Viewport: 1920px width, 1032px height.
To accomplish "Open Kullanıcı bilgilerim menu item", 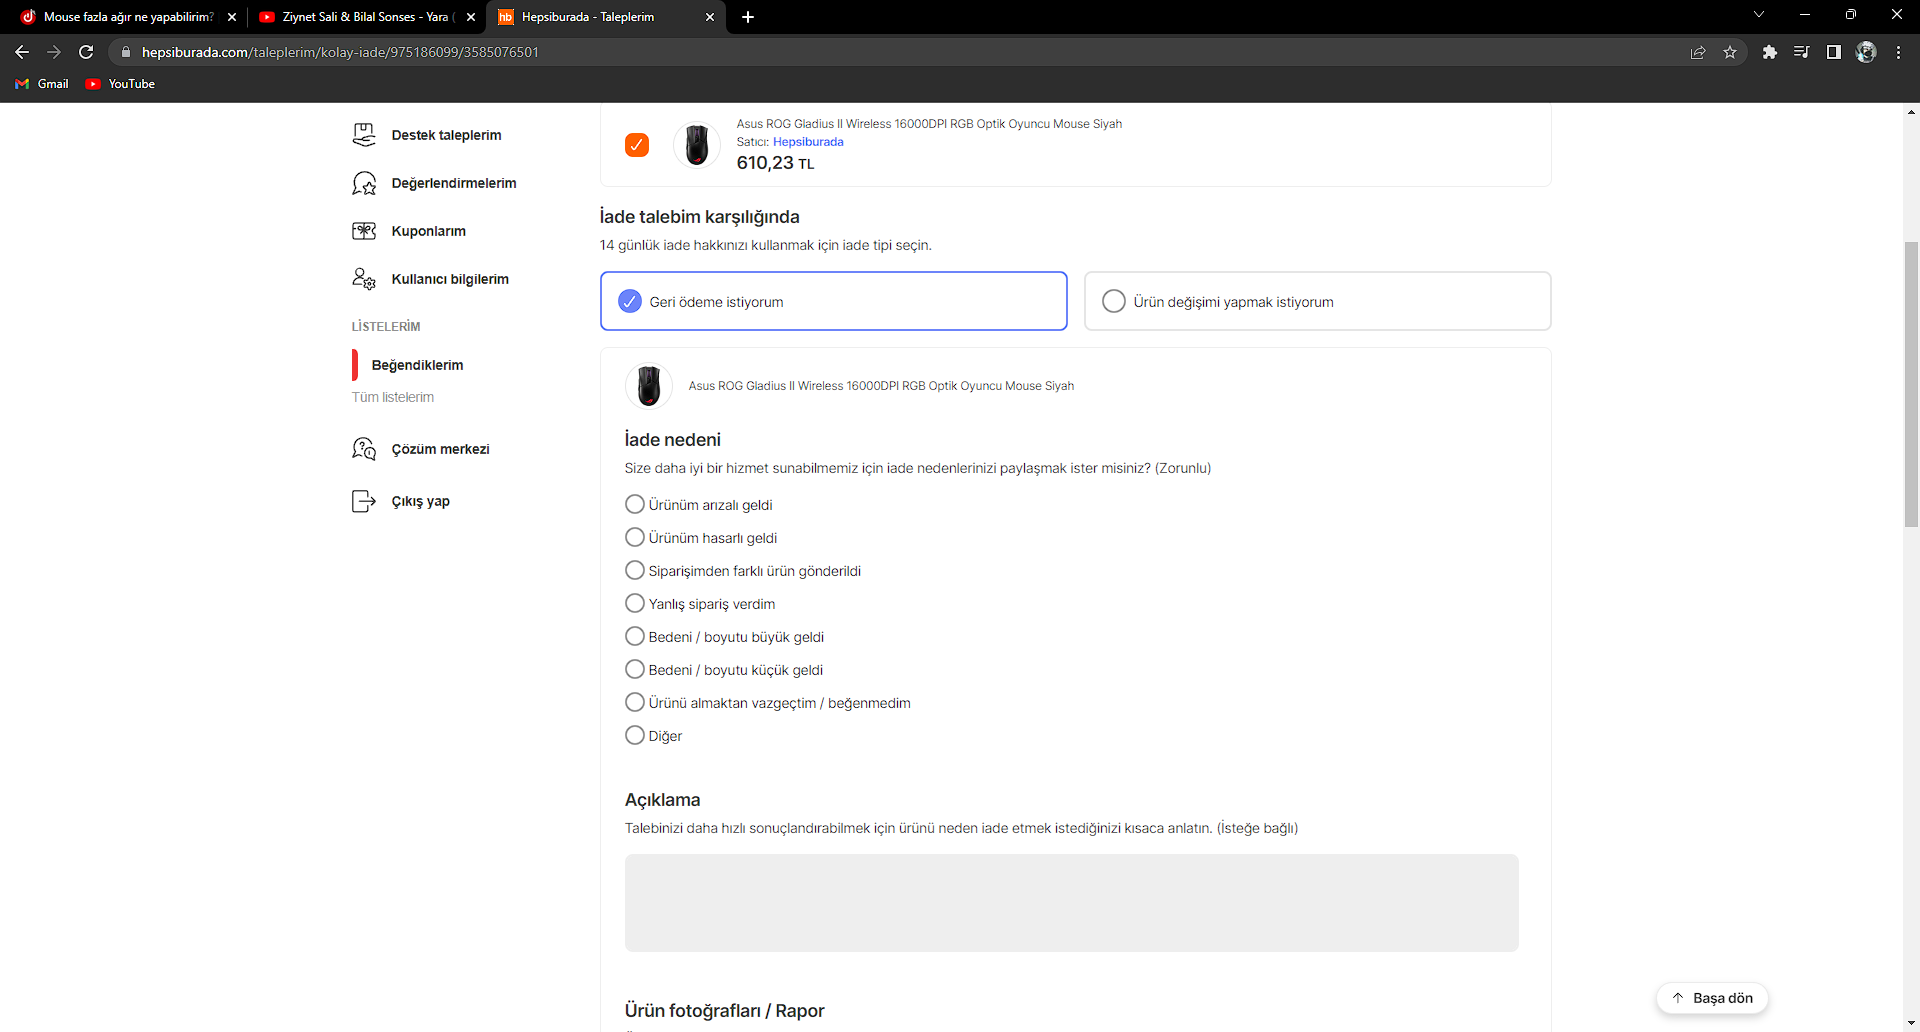I will [450, 279].
